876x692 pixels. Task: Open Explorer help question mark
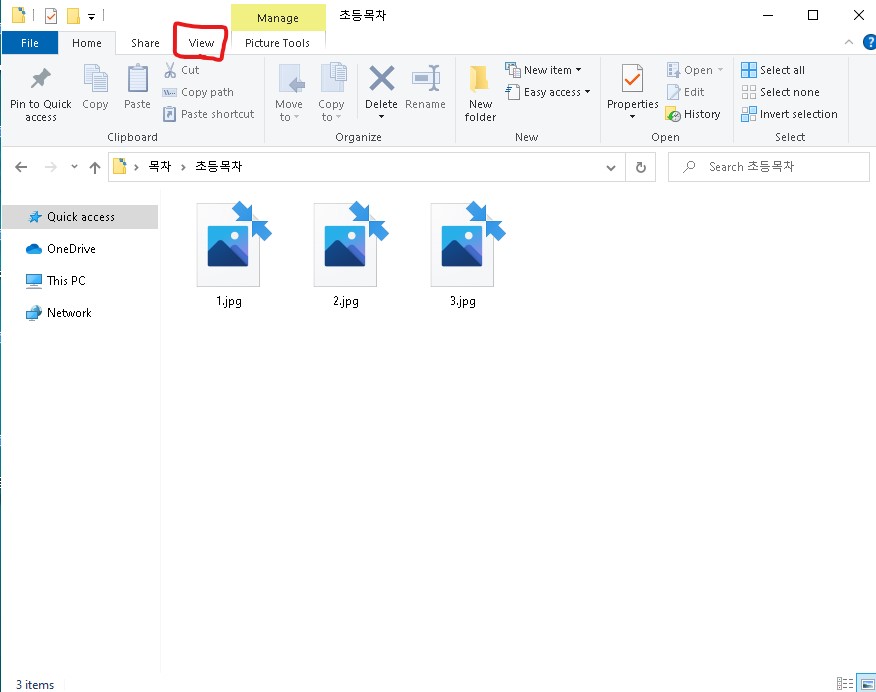(x=869, y=42)
